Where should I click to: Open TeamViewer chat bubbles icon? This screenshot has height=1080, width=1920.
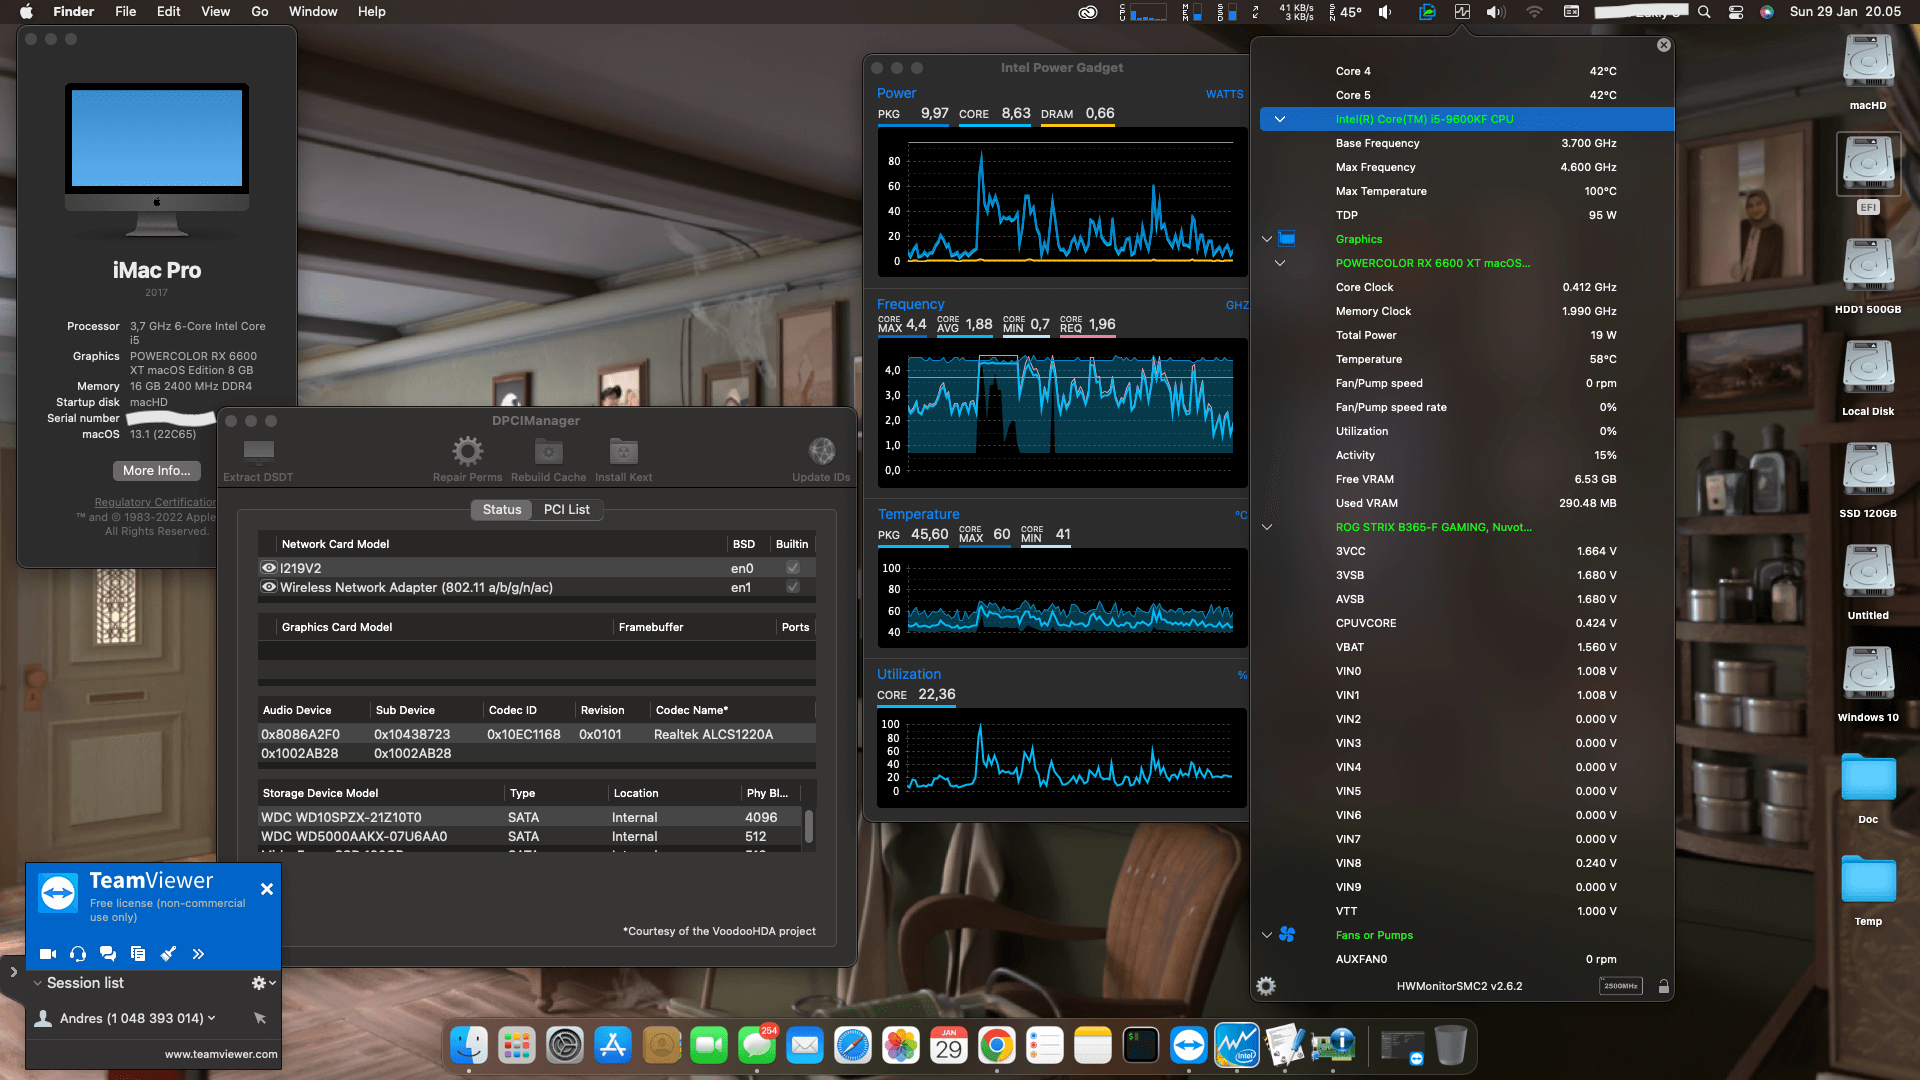pos(108,954)
